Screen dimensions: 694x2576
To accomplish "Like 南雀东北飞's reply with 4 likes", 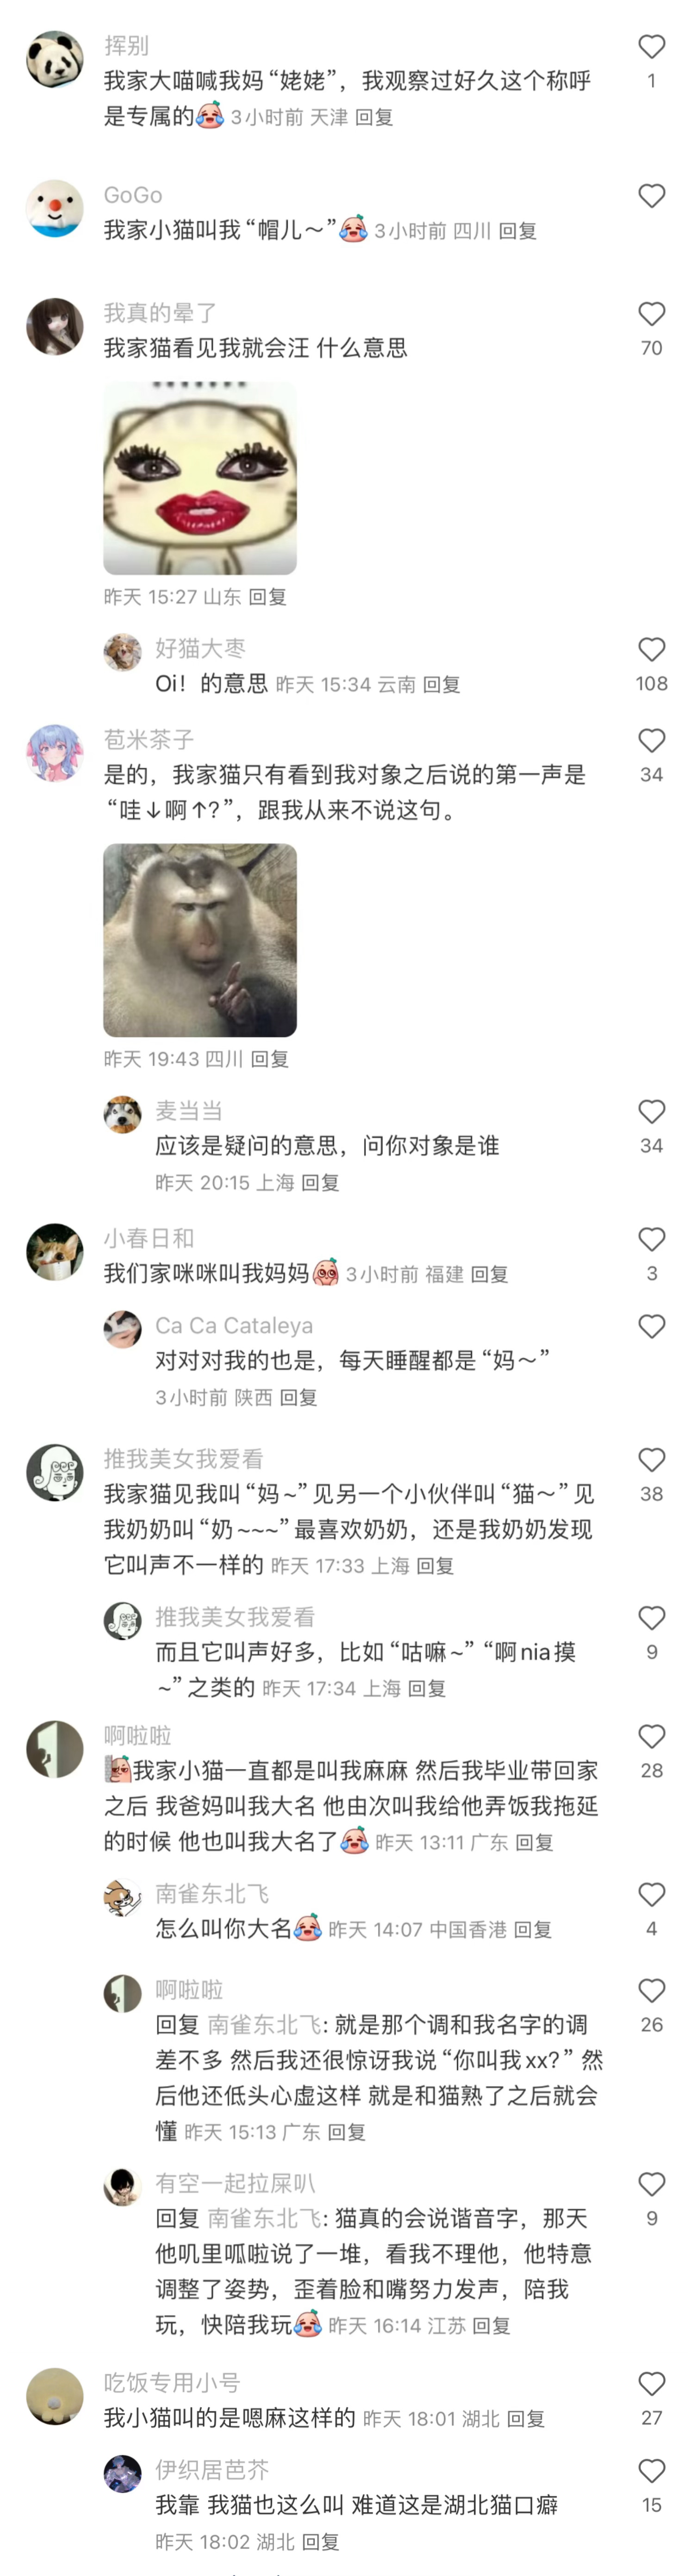I will tap(651, 1894).
